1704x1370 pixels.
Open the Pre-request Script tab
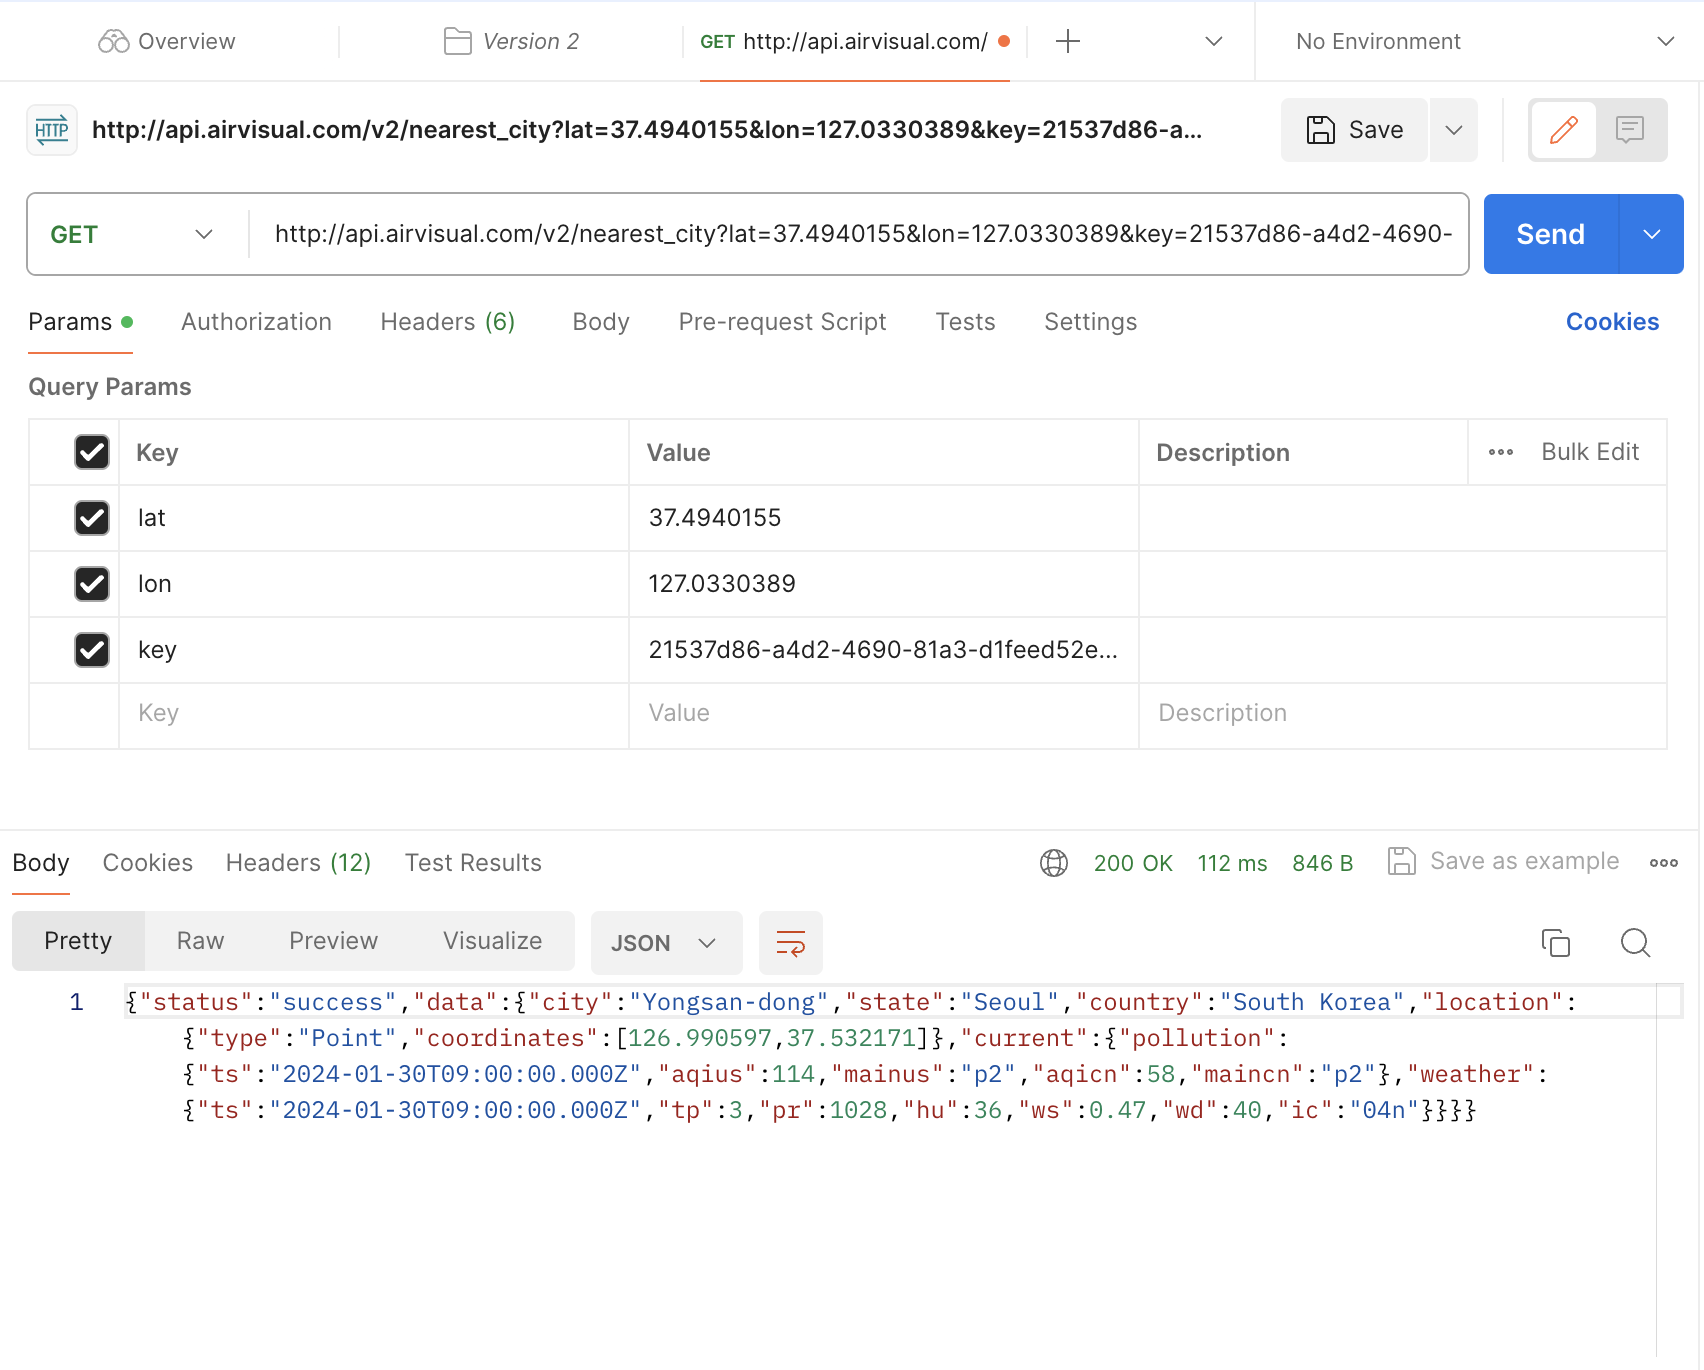coord(782,322)
